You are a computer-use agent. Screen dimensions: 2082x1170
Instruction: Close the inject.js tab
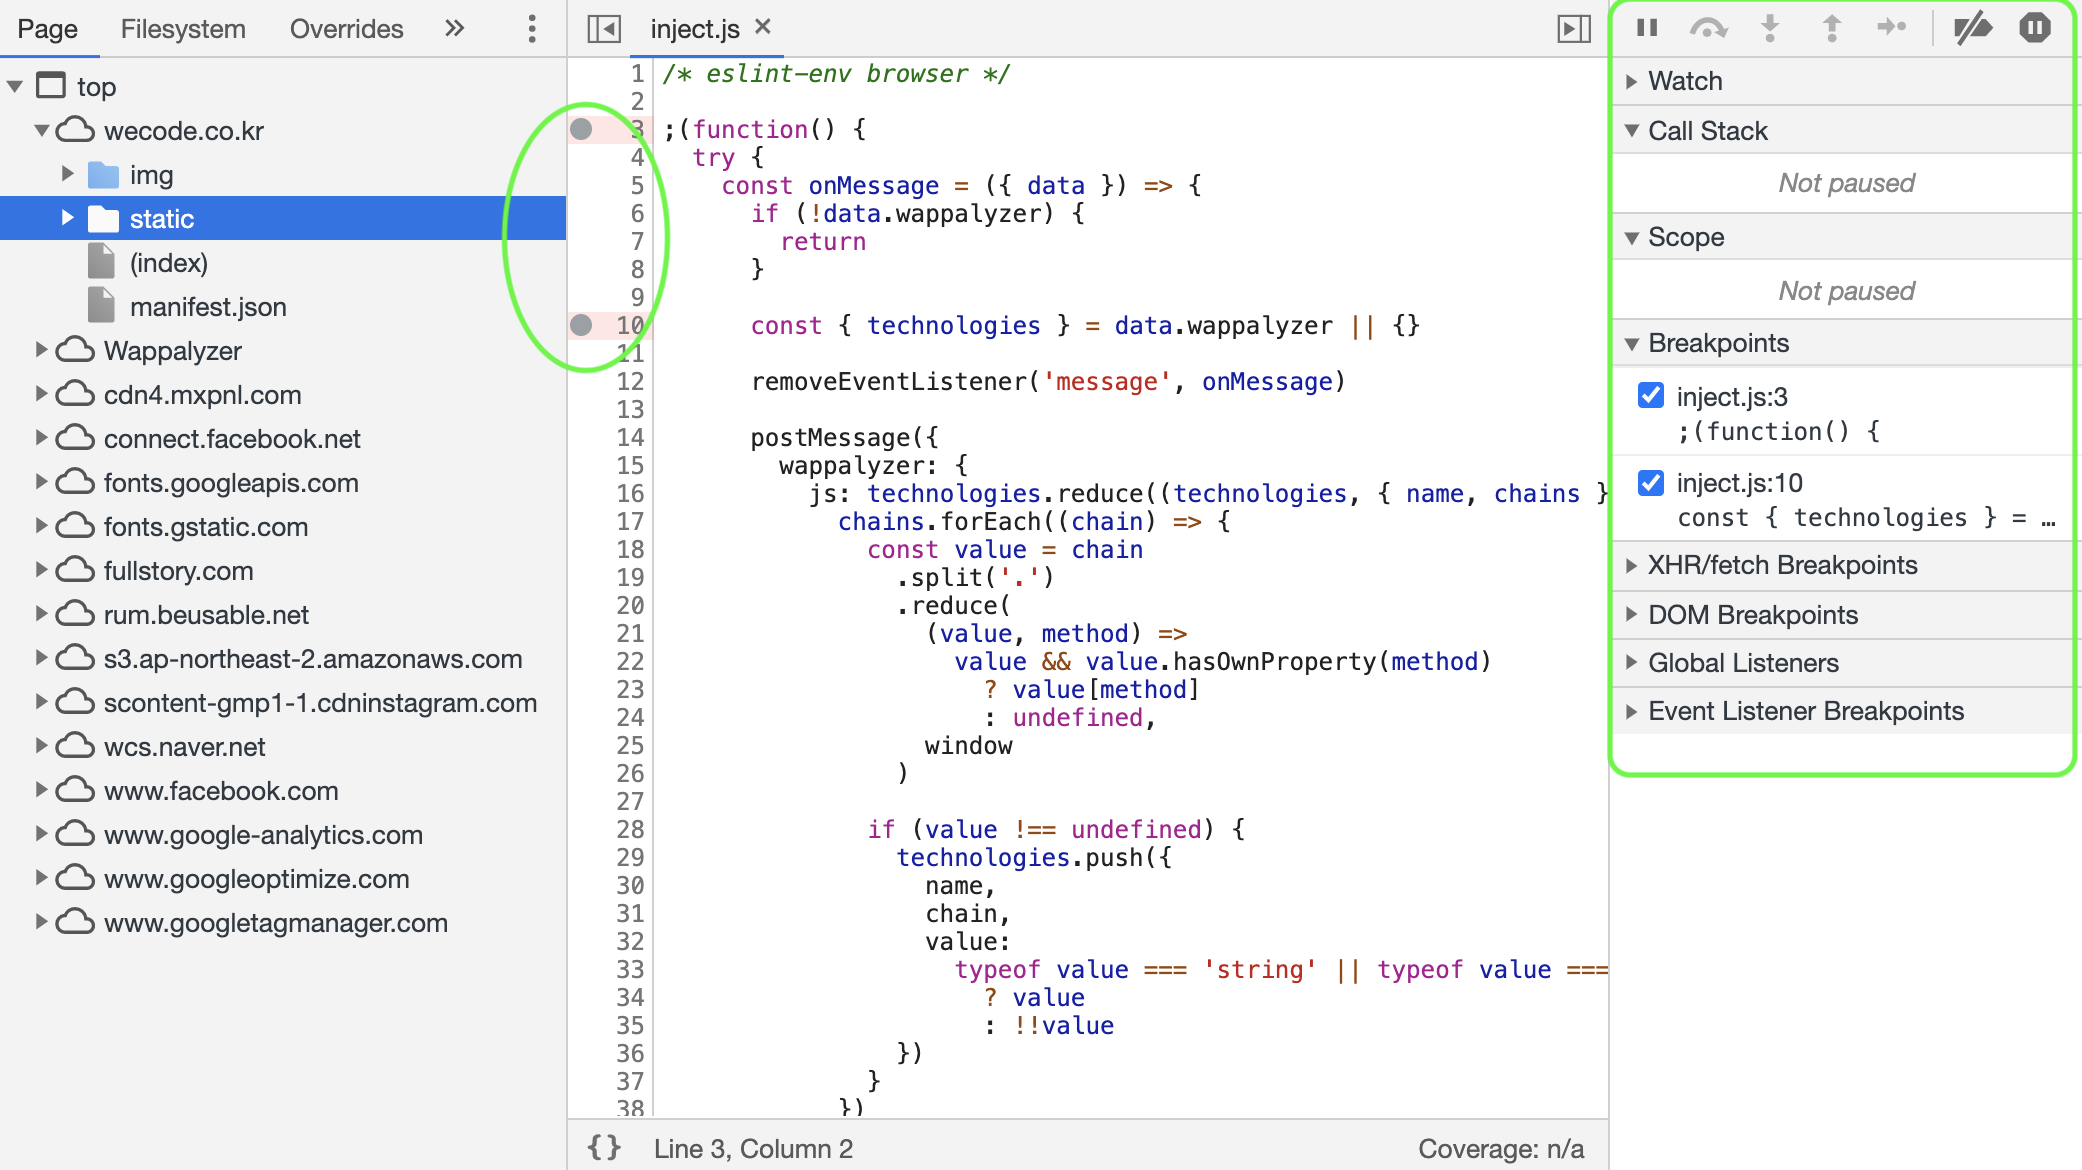tap(763, 27)
